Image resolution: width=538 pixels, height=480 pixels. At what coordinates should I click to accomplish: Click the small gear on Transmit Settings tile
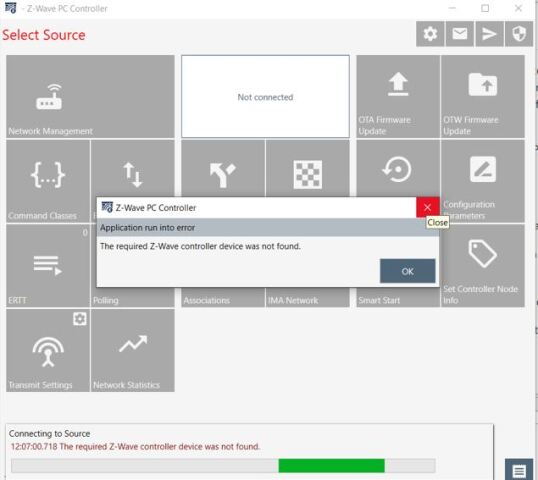tap(80, 319)
